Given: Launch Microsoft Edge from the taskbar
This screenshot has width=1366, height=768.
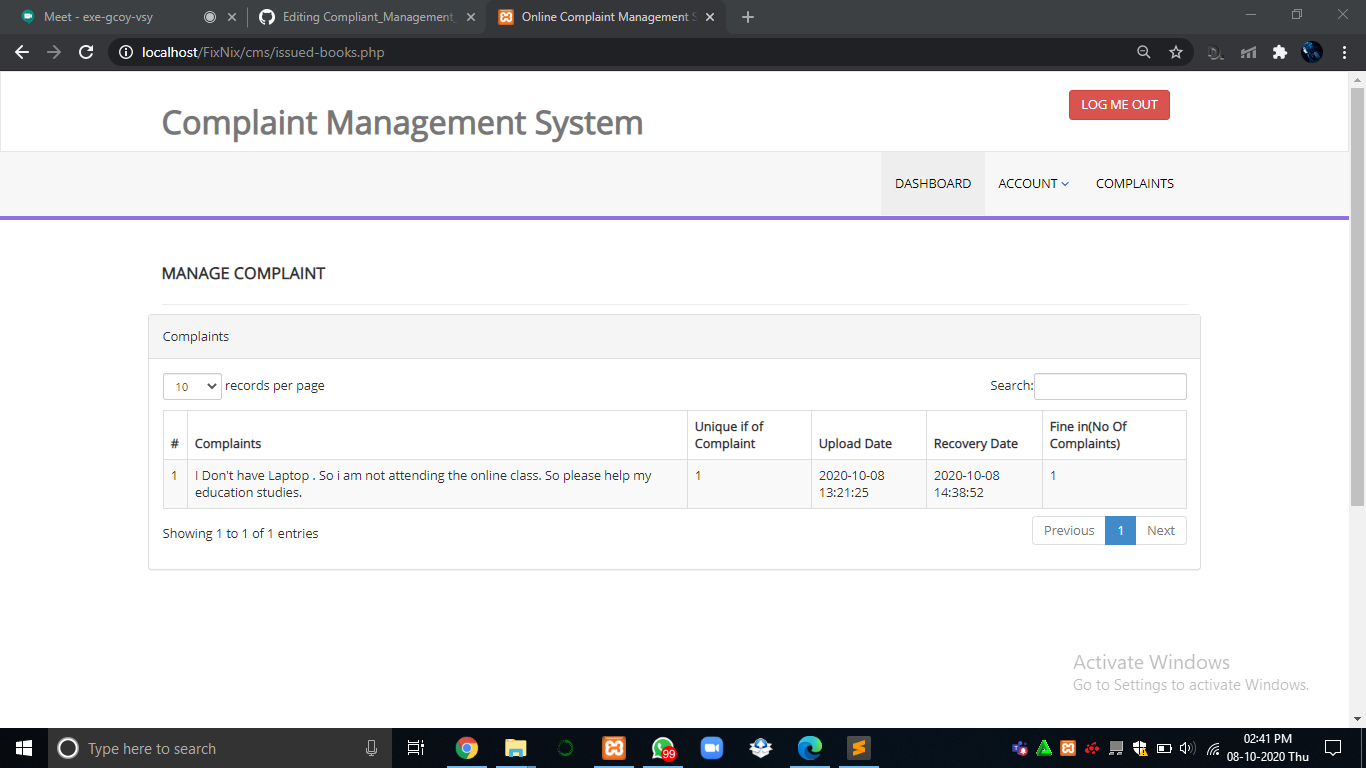Looking at the screenshot, I should coord(809,747).
